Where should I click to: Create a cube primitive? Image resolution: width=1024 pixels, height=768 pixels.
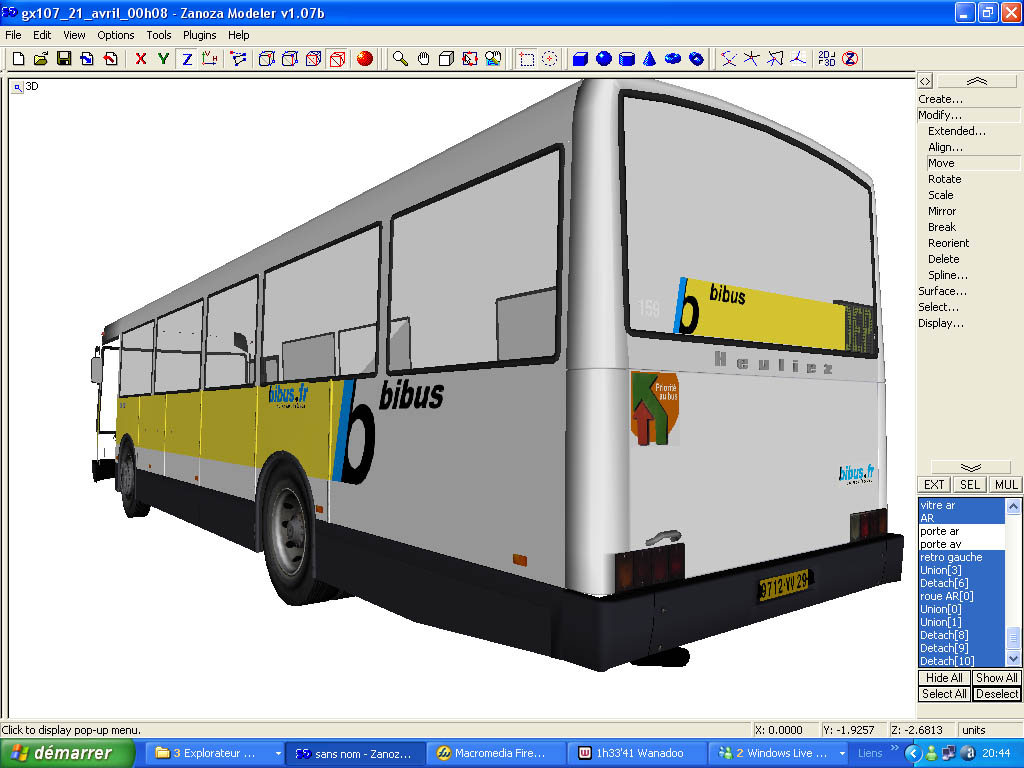click(580, 59)
